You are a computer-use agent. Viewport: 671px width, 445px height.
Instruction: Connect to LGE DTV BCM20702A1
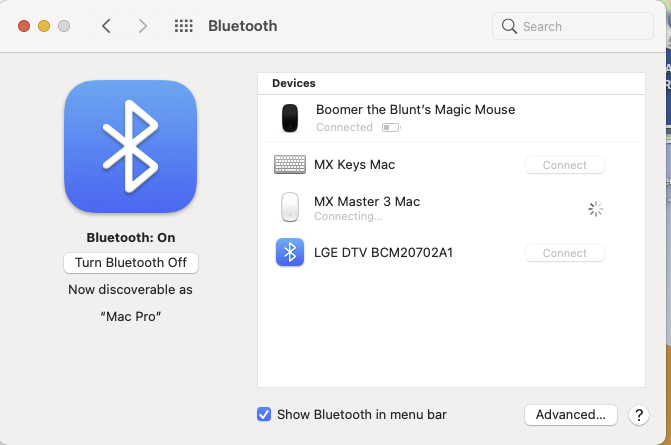click(x=565, y=254)
